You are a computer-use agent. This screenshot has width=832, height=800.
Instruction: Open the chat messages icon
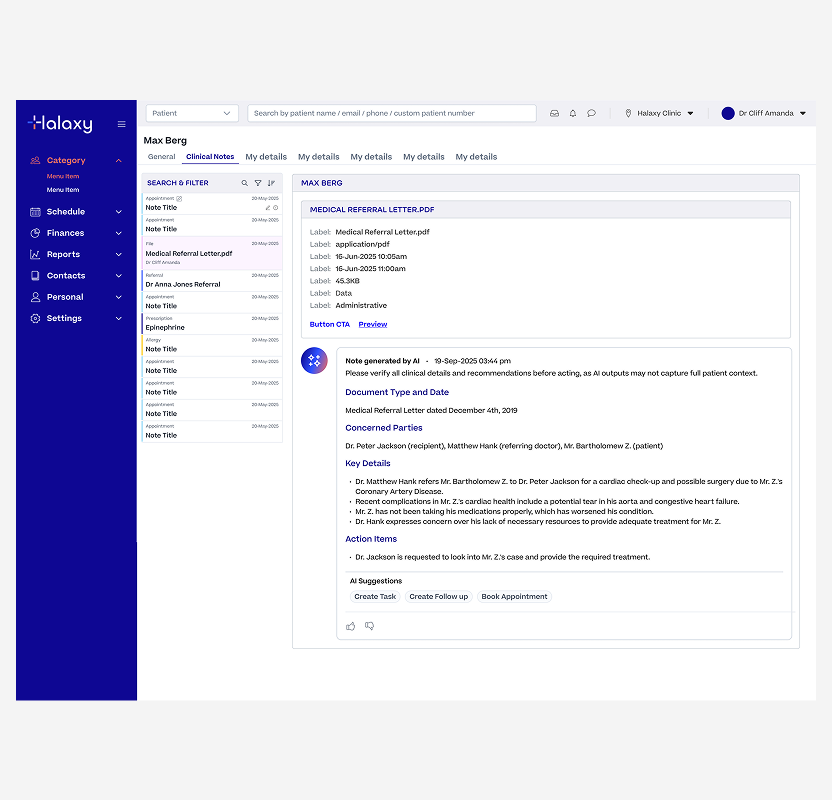point(592,114)
